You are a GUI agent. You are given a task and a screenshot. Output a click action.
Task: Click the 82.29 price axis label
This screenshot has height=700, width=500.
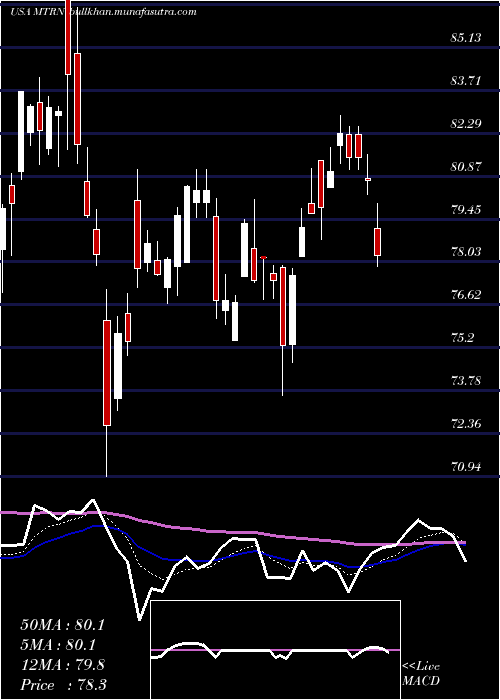(466, 124)
